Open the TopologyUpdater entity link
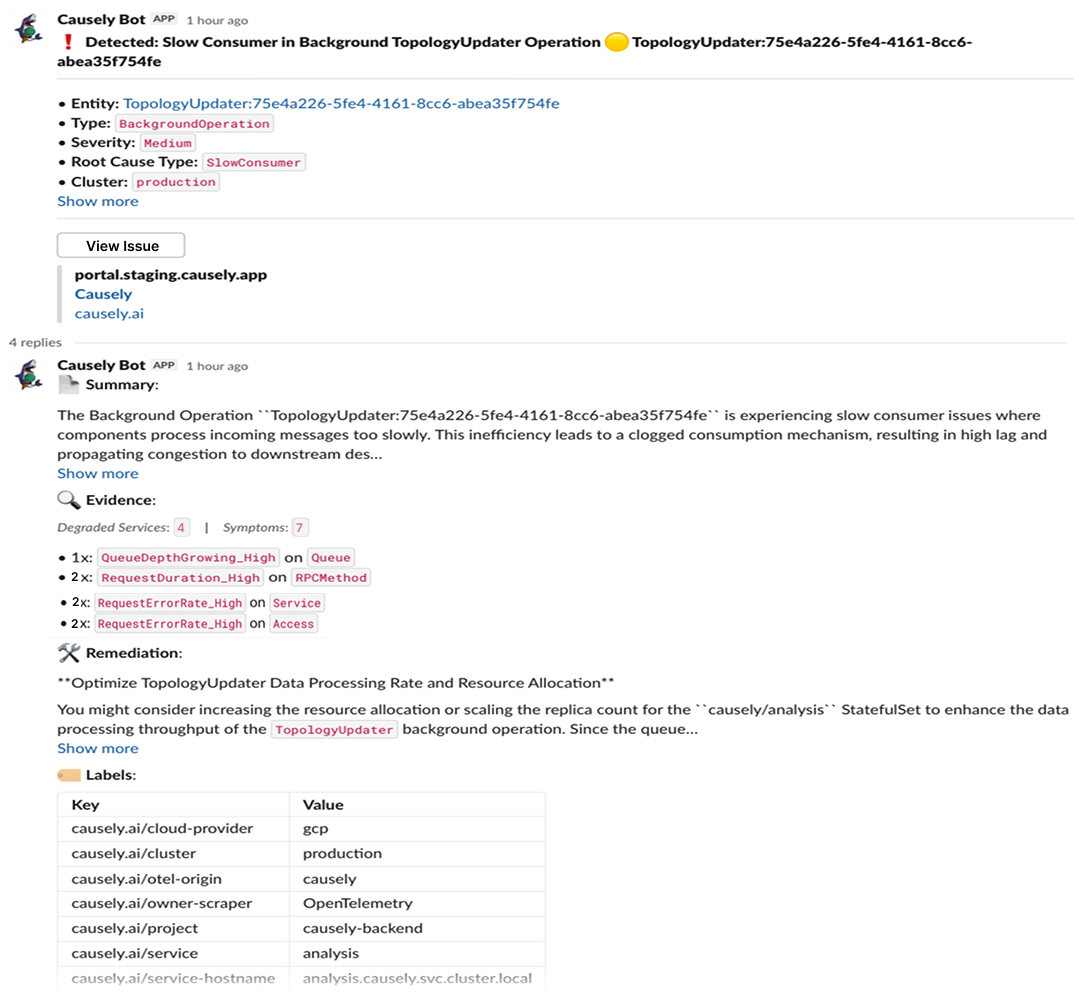Image resolution: width=1079 pixels, height=1000 pixels. coord(341,103)
